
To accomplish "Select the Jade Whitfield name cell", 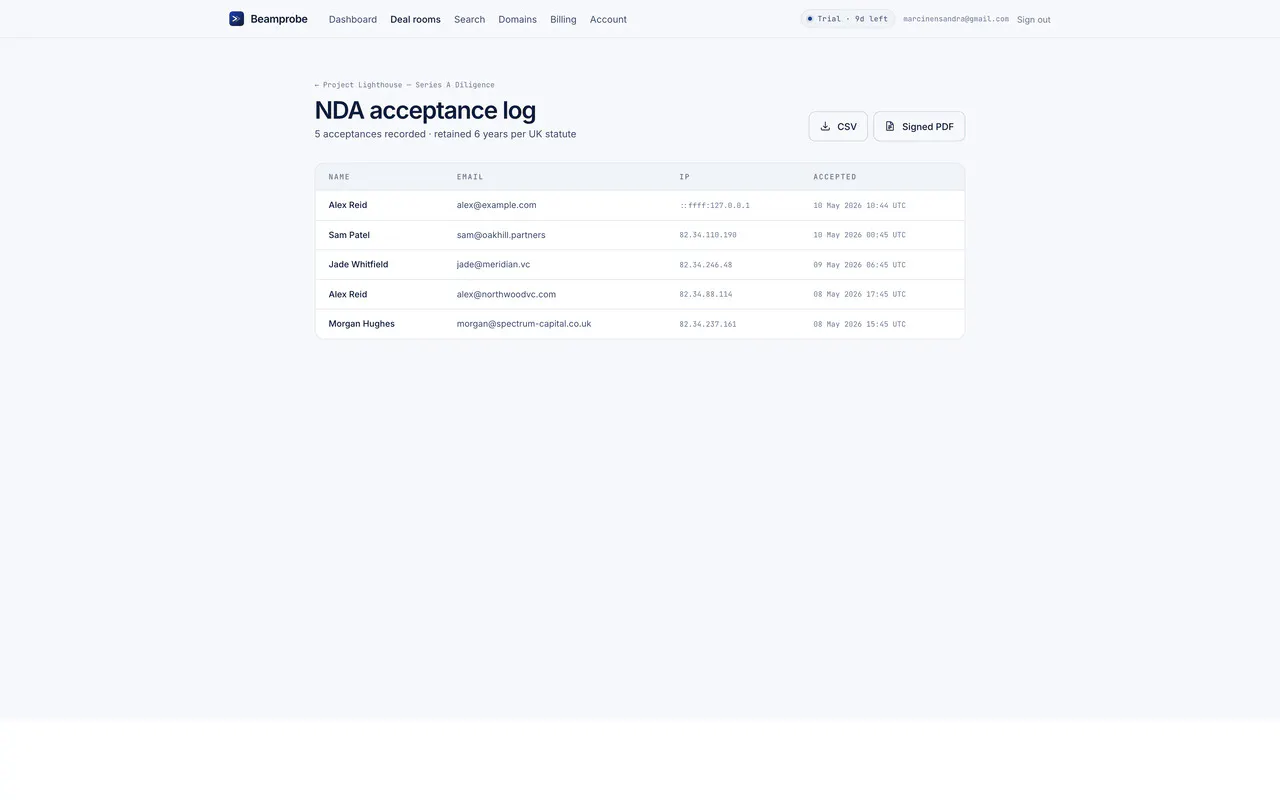I will 358,264.
